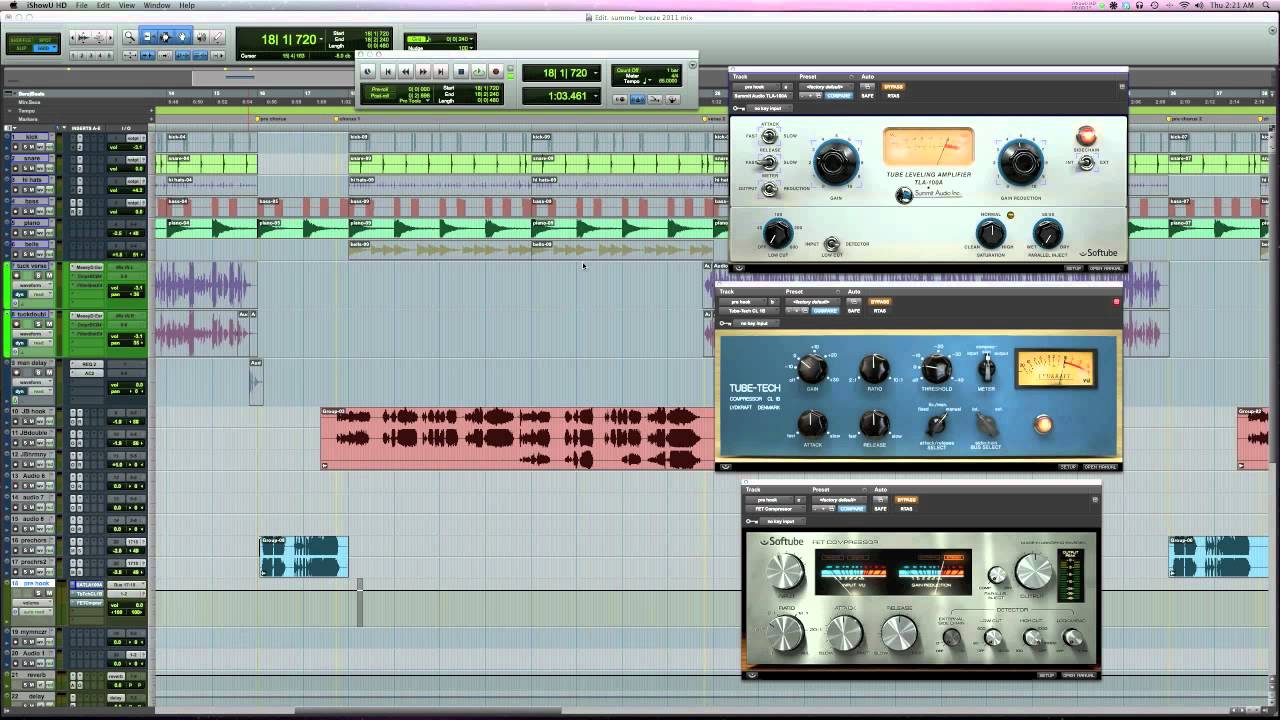Select the Trim tool
This screenshot has height=720, width=1280.
[x=147, y=37]
